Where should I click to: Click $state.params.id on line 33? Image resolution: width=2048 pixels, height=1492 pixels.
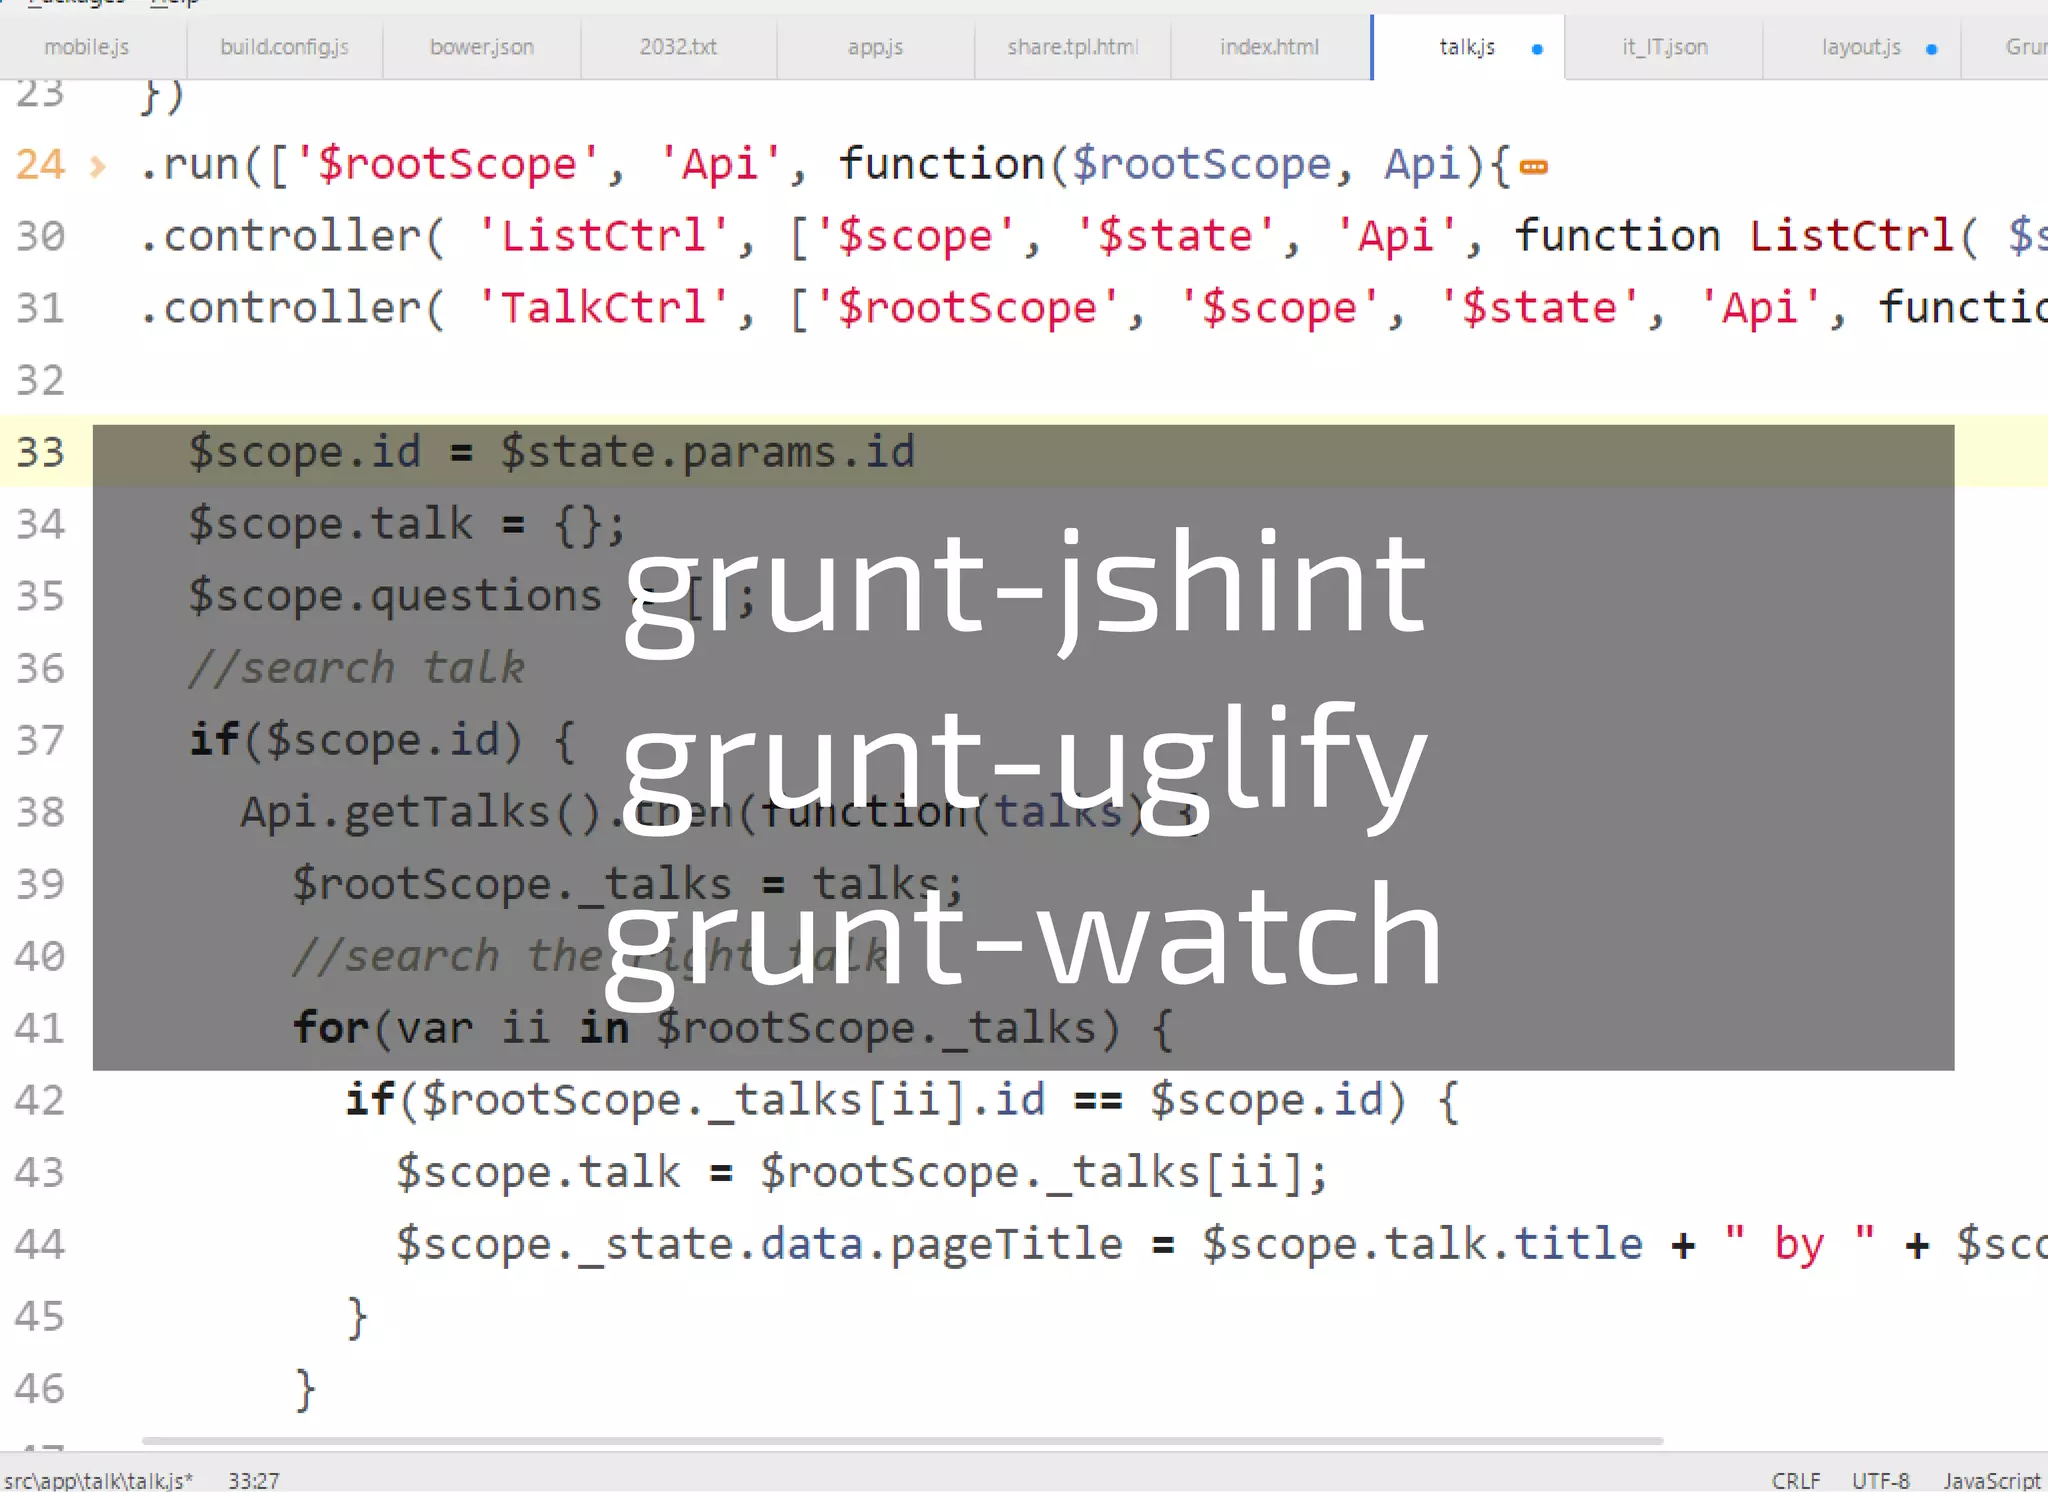click(707, 452)
